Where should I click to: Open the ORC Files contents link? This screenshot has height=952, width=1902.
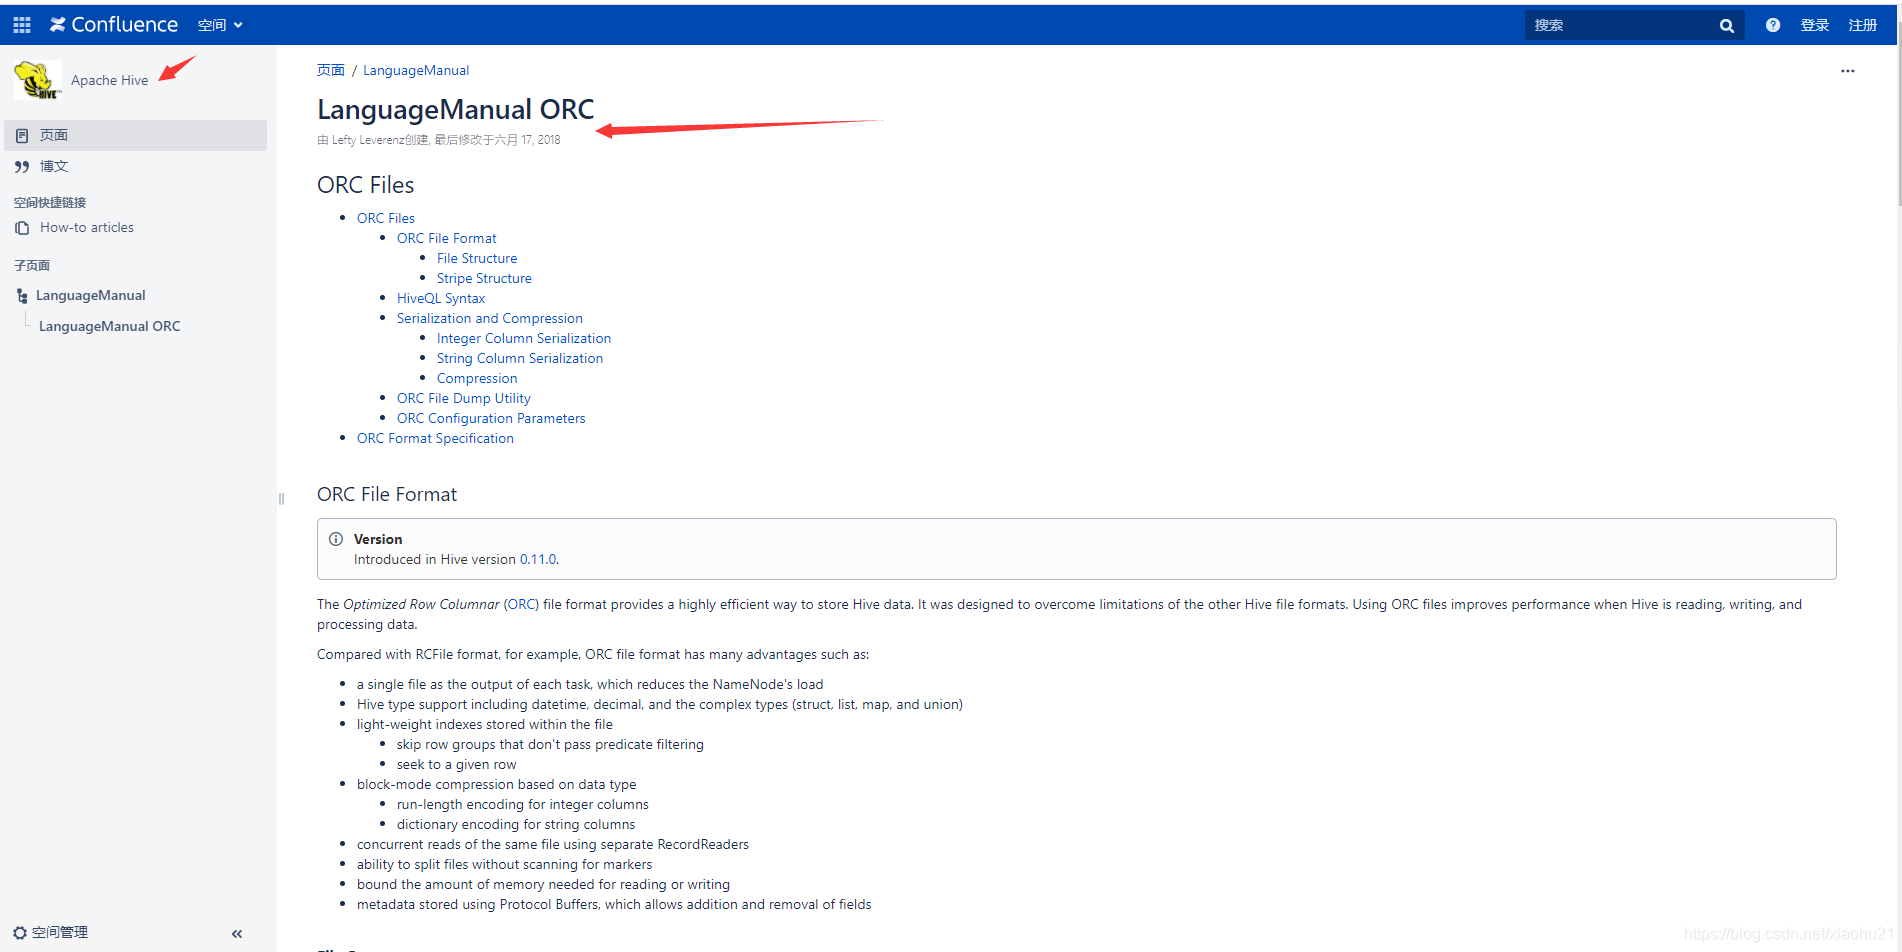coord(386,218)
